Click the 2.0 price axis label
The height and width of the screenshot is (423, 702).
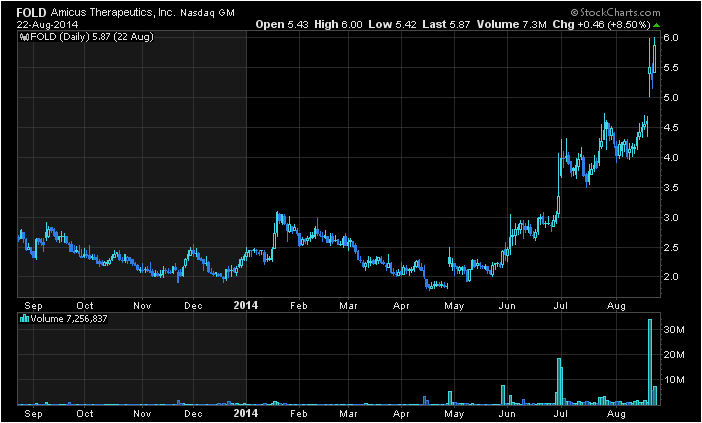point(672,277)
